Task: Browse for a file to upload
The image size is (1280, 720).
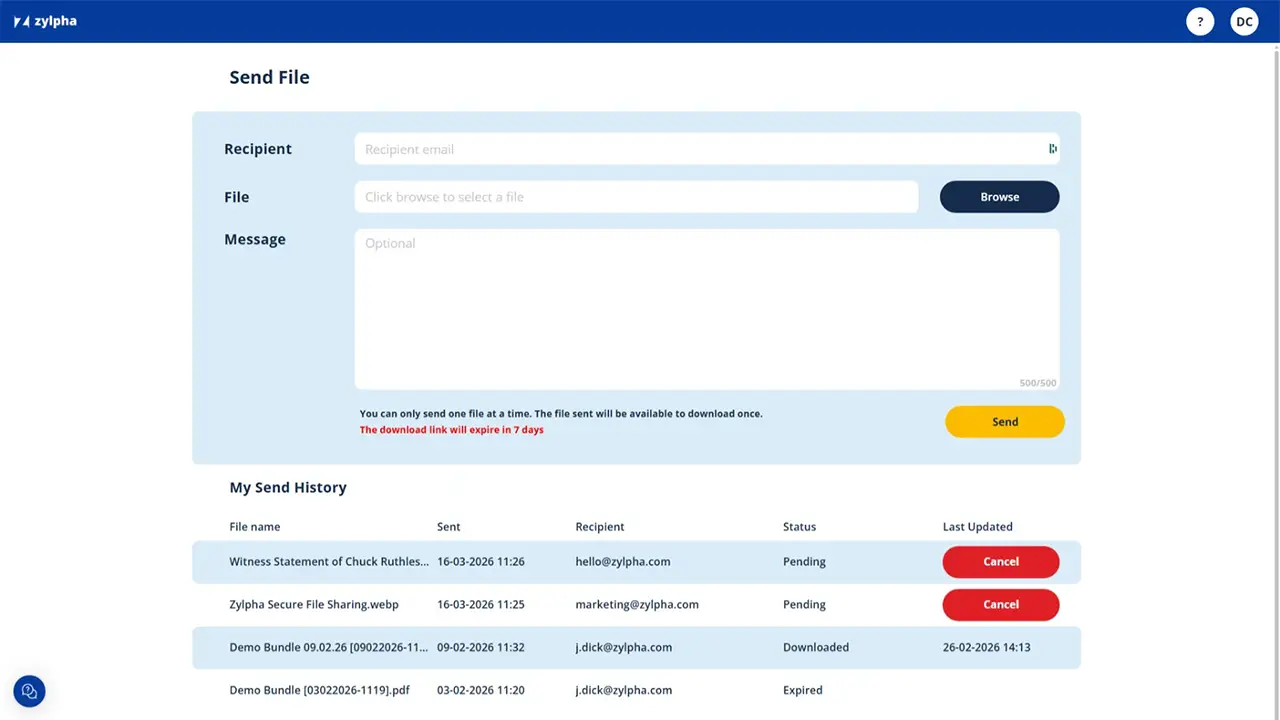Action: [999, 196]
